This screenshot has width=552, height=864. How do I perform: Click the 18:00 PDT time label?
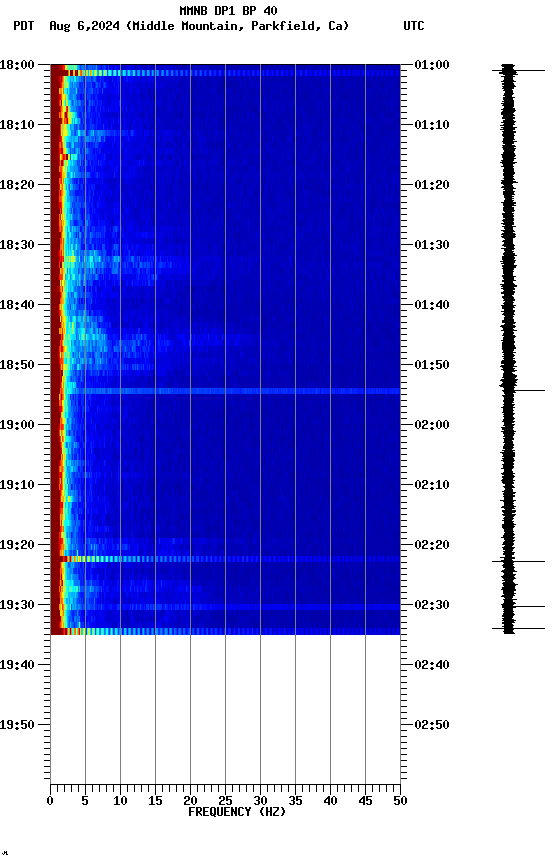[17, 65]
